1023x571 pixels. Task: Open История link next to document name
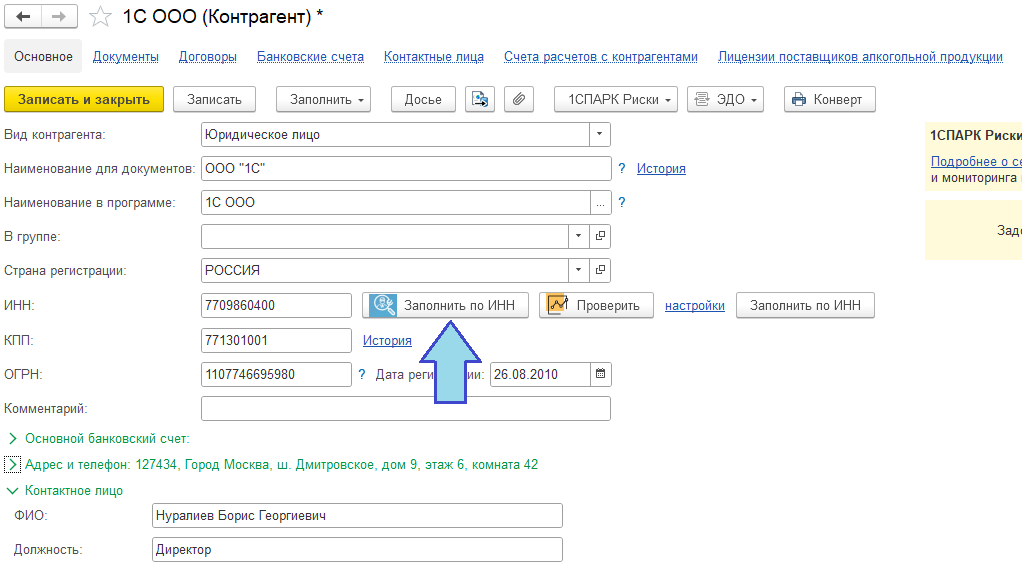[661, 168]
